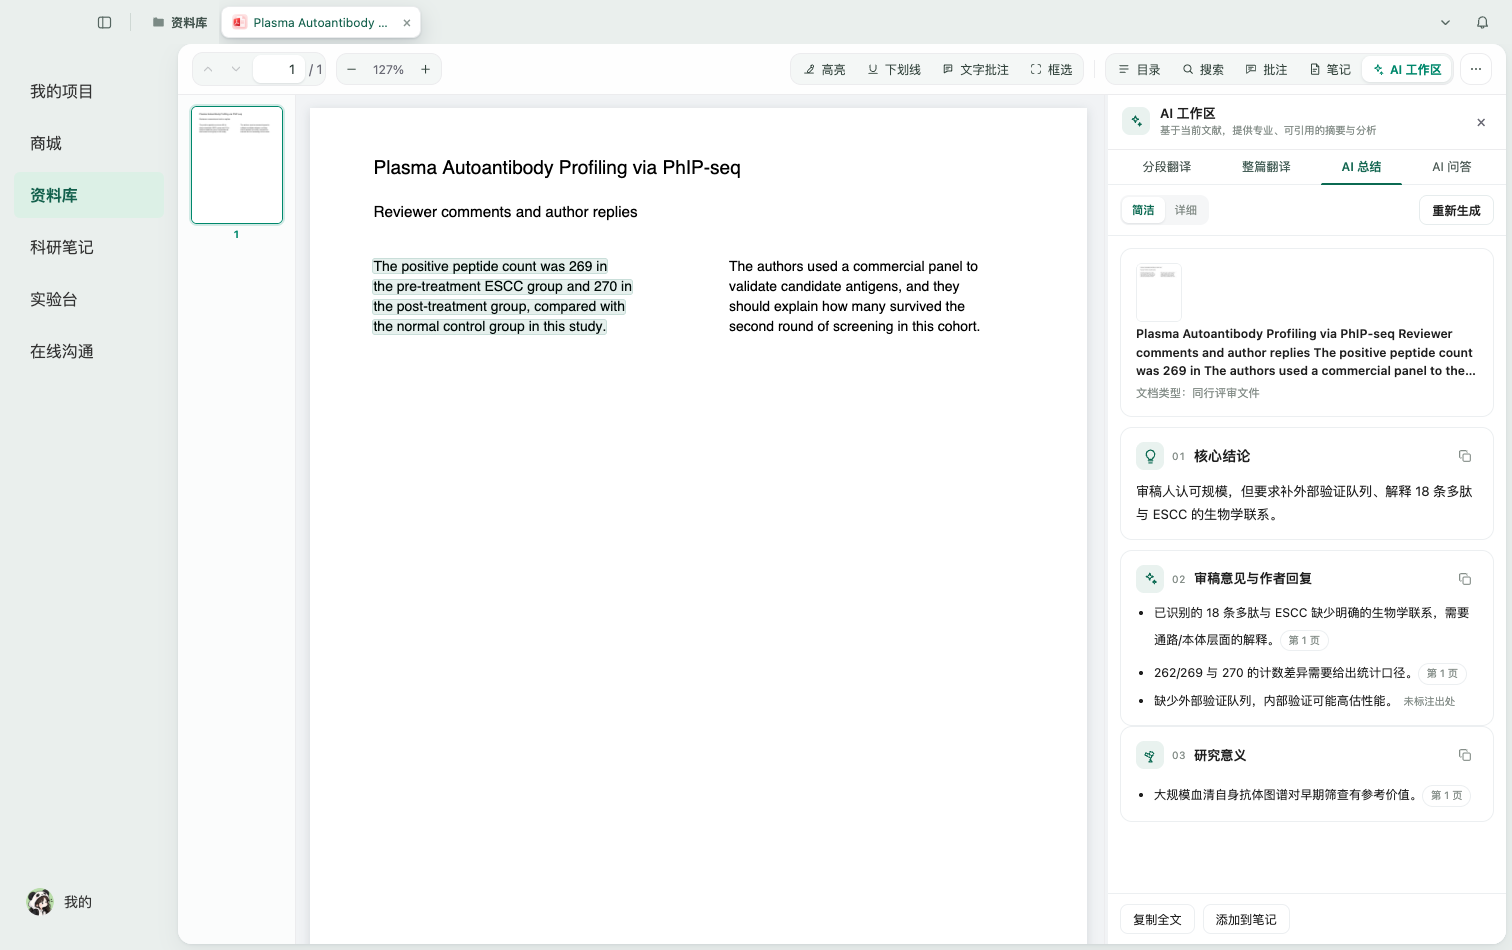Switch to the AI 问答 tab

pyautogui.click(x=1452, y=167)
